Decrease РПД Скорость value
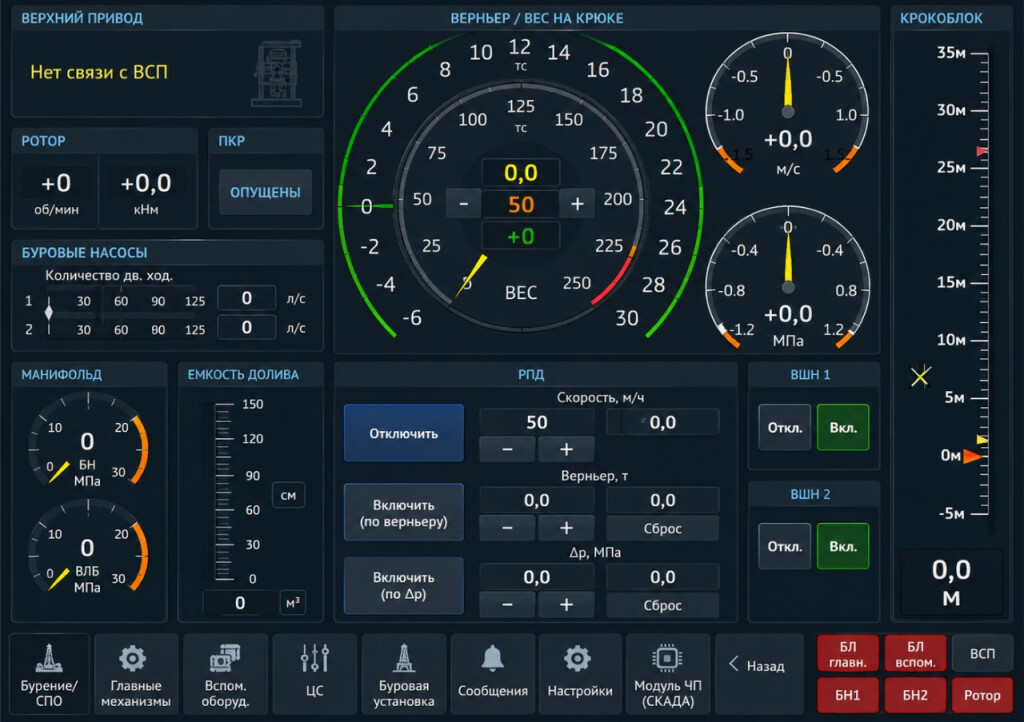 point(507,449)
